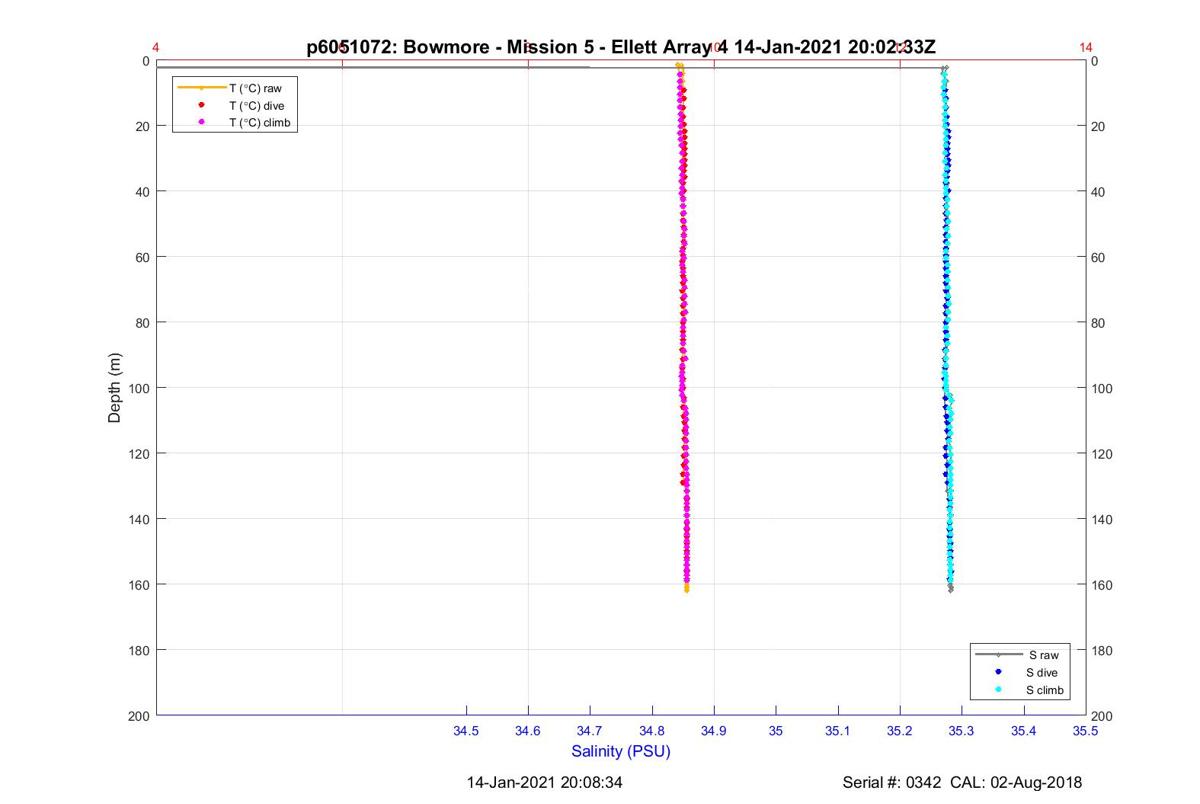Click the 35.2 salinity tick label
Screen dimensions: 1200x804
pyautogui.click(x=900, y=732)
